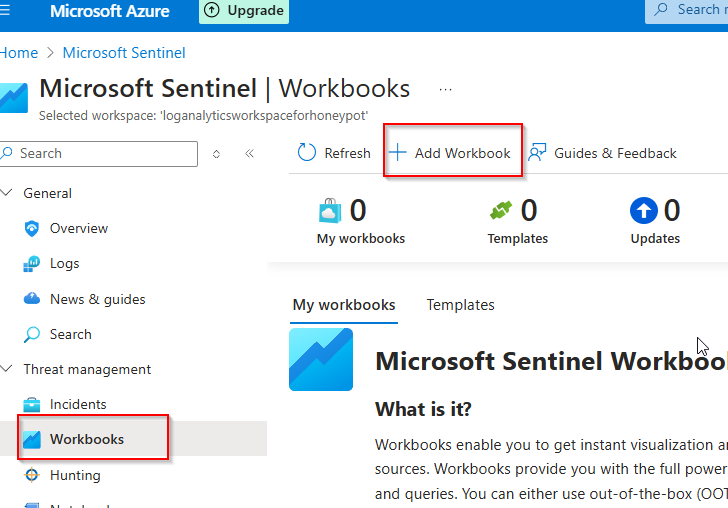The width and height of the screenshot is (728, 508).
Task: Click the sidebar Search input field
Action: point(105,153)
